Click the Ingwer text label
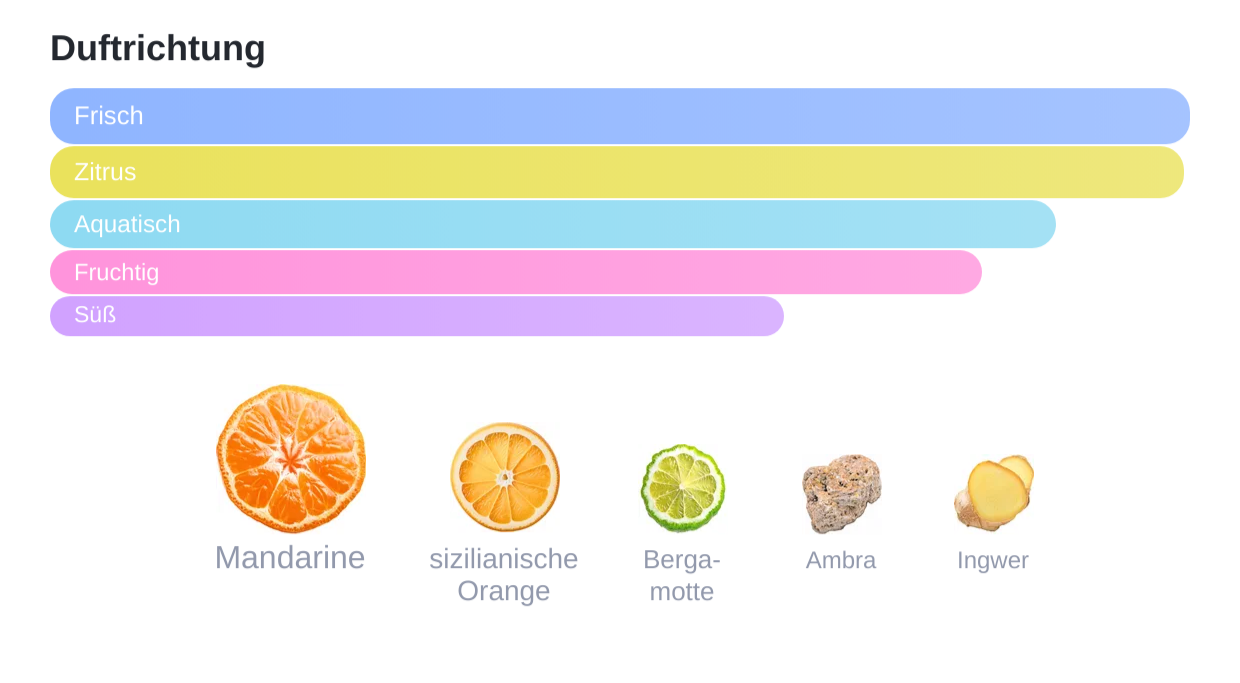This screenshot has width=1240, height=683. pyautogui.click(x=993, y=561)
